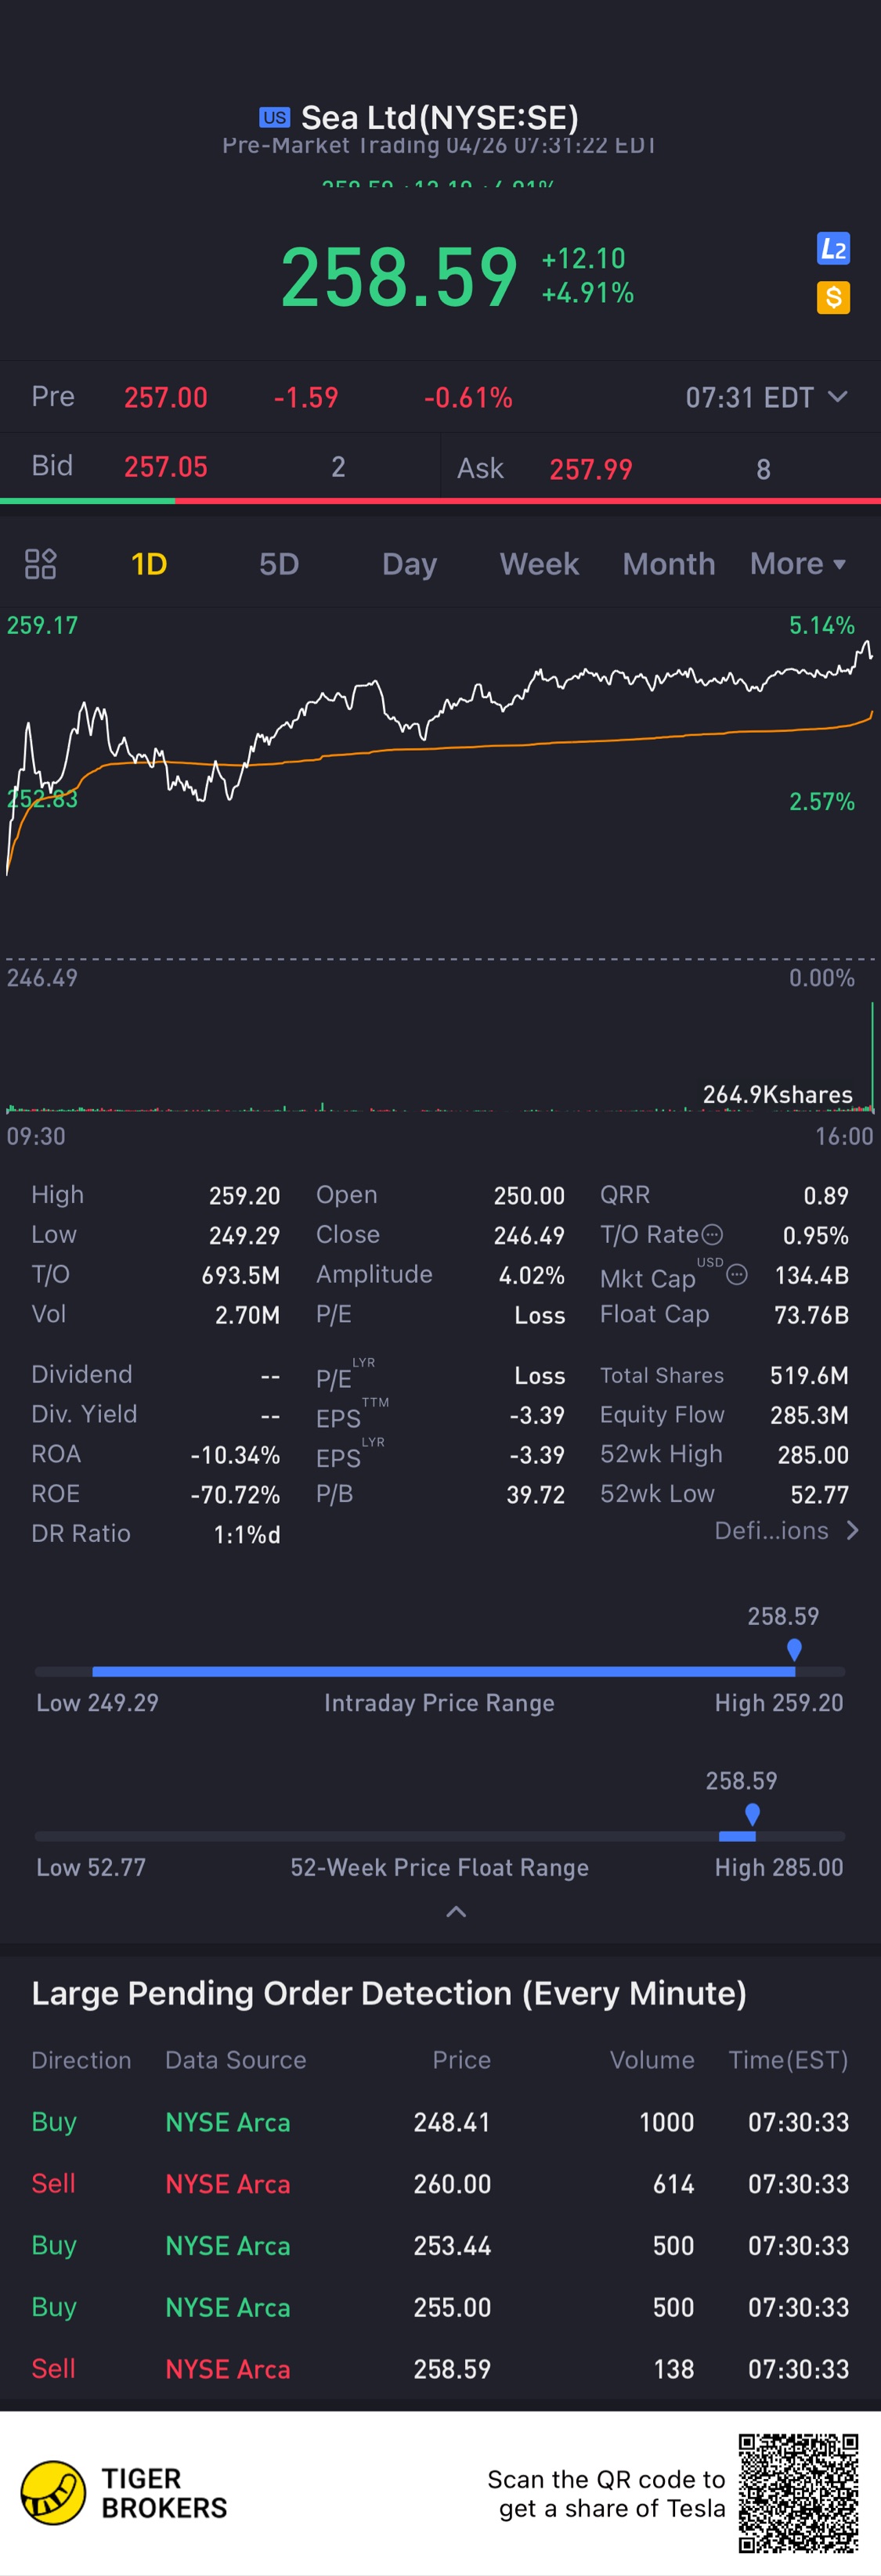This screenshot has height=2576, width=881.
Task: Tap the T/O Rate info icon
Action: (712, 1235)
